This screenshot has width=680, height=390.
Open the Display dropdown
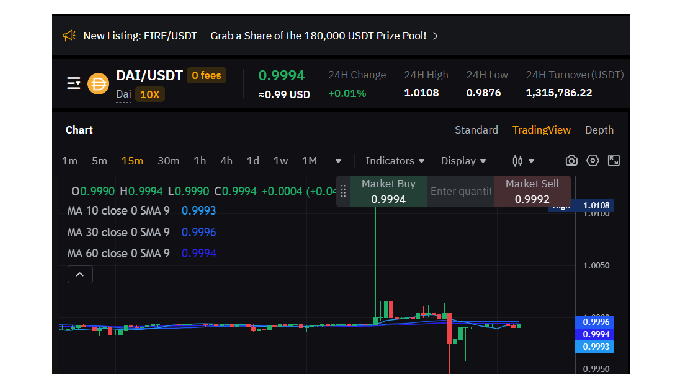click(x=463, y=161)
